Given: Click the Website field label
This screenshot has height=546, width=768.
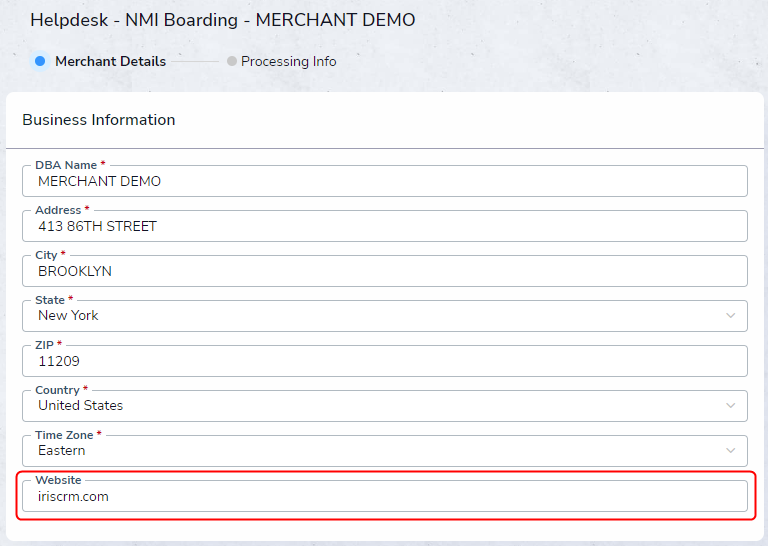Looking at the screenshot, I should tap(58, 480).
